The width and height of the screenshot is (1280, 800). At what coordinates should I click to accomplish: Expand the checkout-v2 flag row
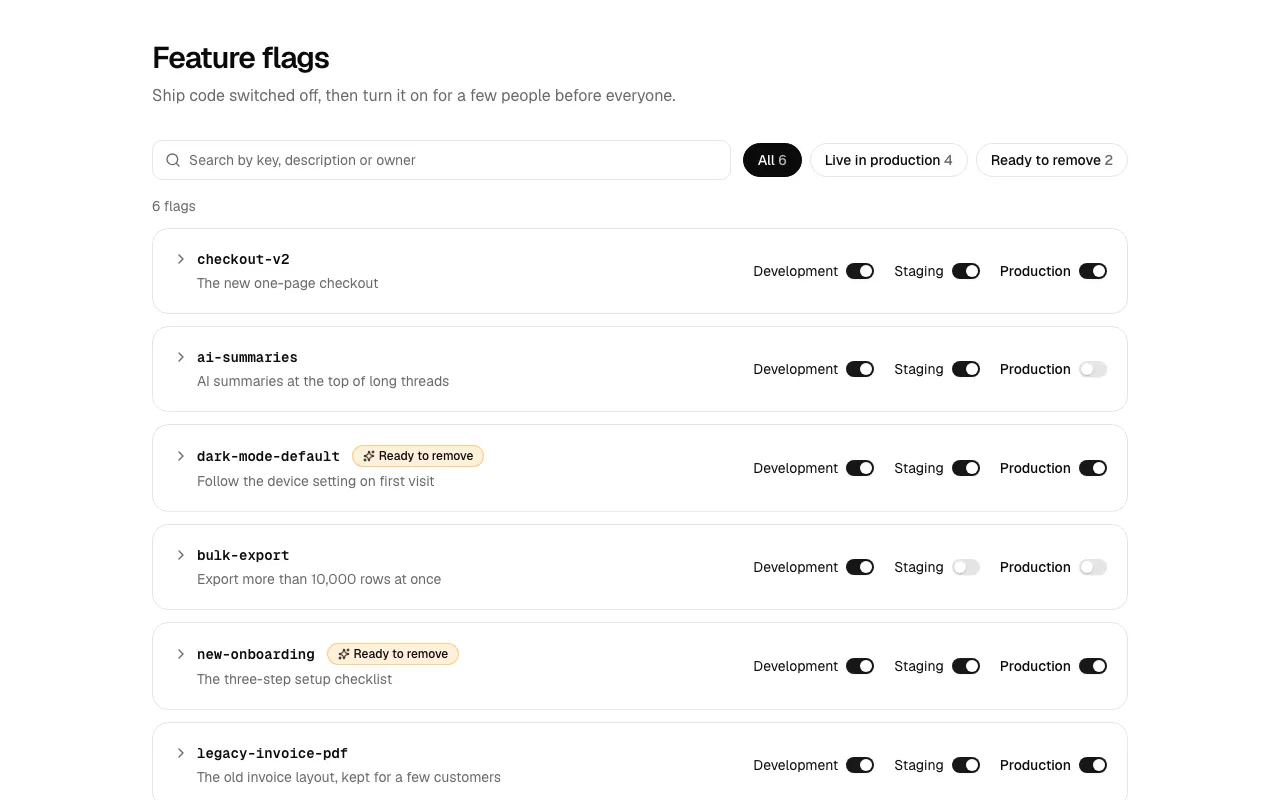[x=181, y=259]
